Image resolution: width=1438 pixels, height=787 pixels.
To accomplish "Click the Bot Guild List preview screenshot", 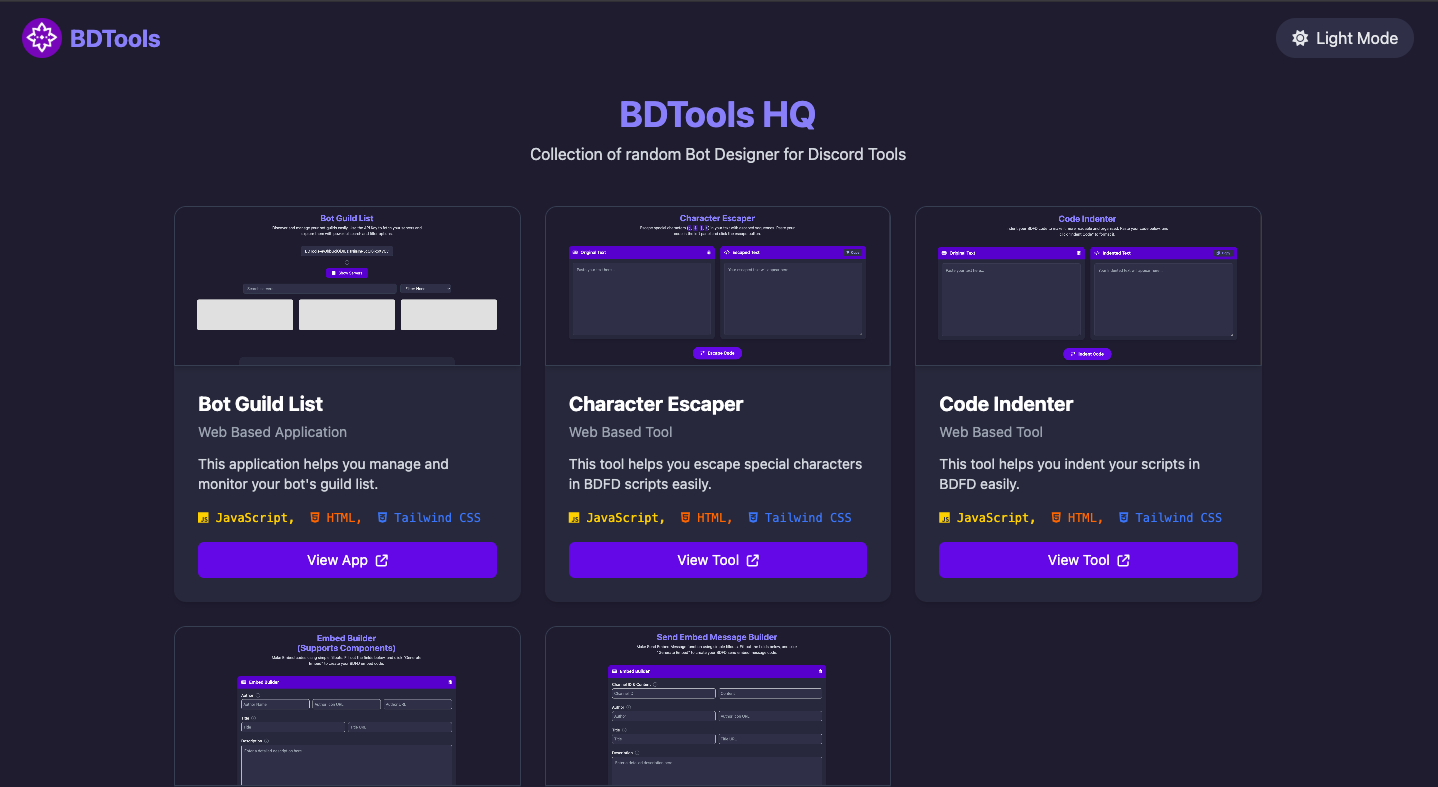I will (347, 285).
